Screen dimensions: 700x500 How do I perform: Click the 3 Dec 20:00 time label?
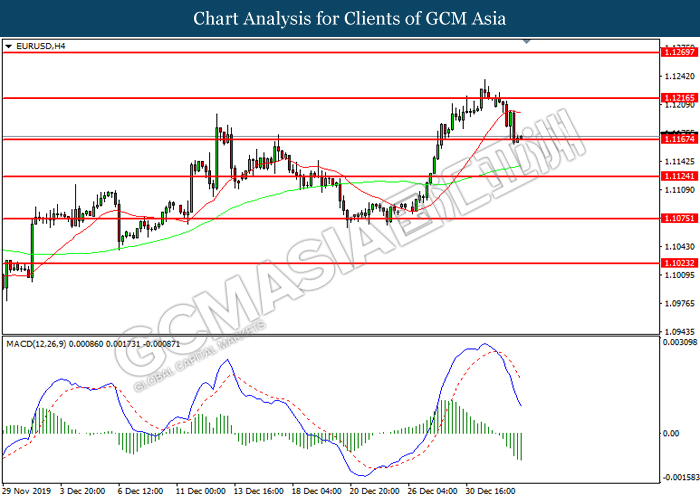coord(82,491)
